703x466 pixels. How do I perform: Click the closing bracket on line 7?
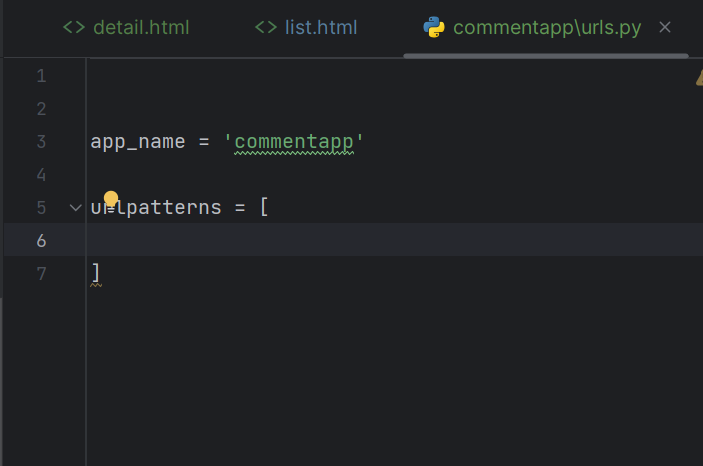pyautogui.click(x=96, y=273)
